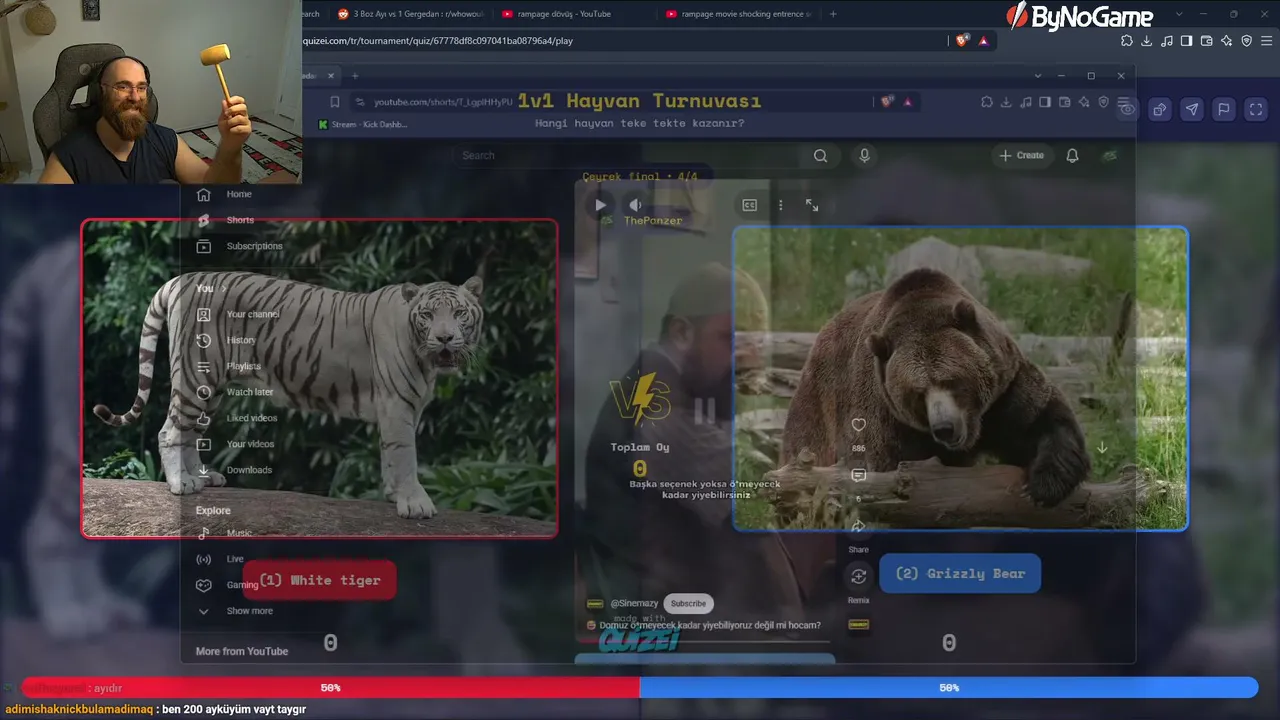
Task: Share the YouTube short
Action: [858, 526]
